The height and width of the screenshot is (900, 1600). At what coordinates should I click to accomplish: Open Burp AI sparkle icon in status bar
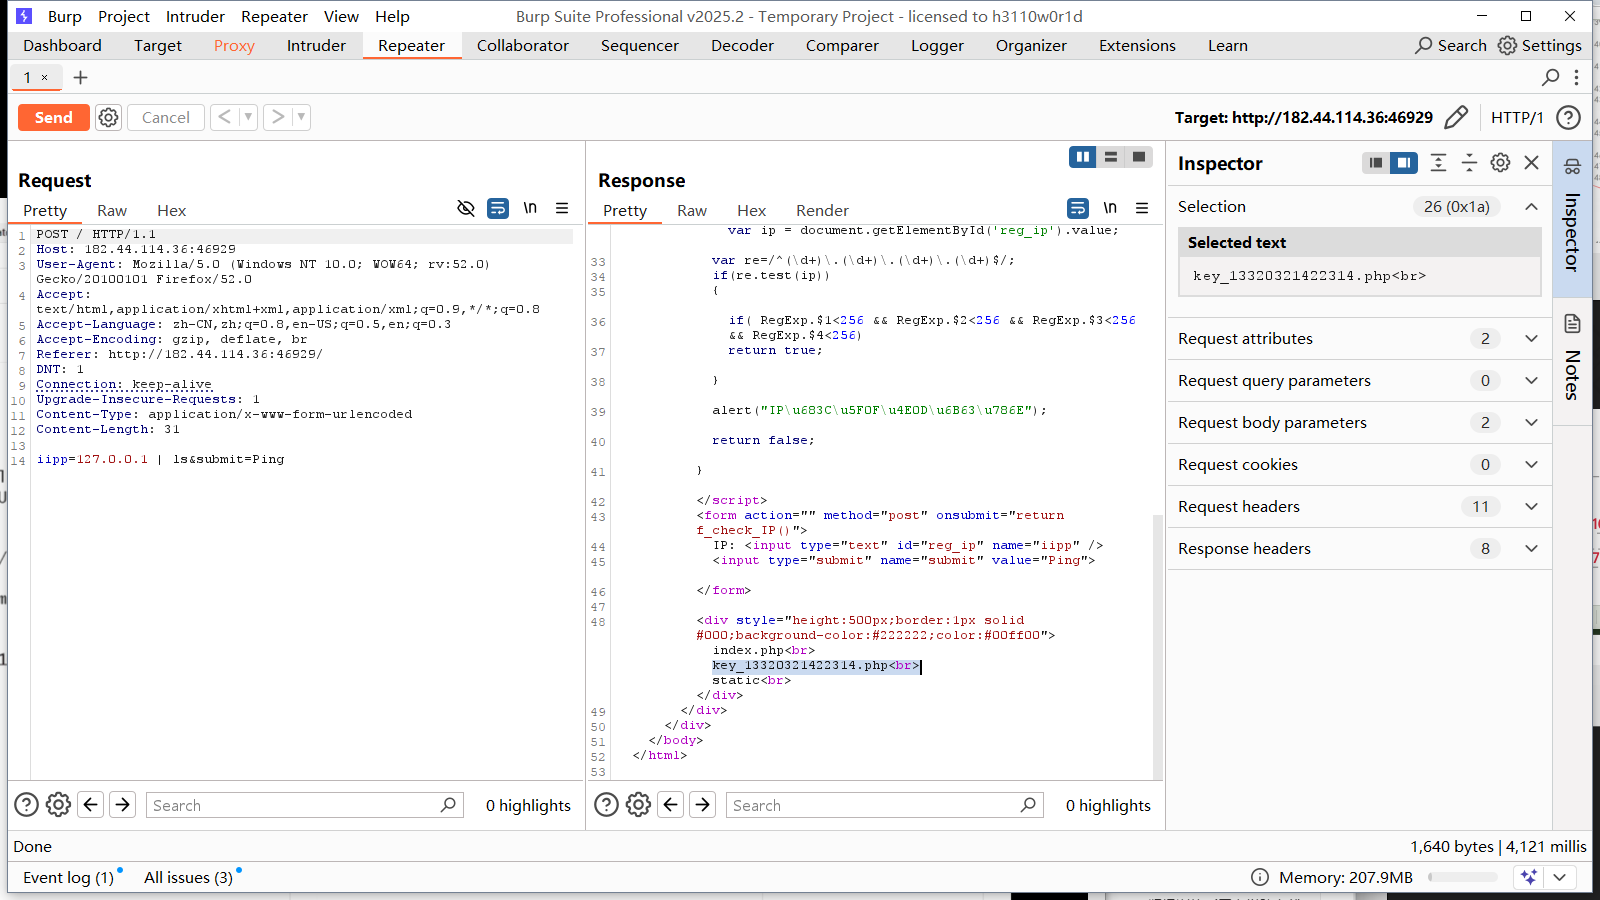1529,877
